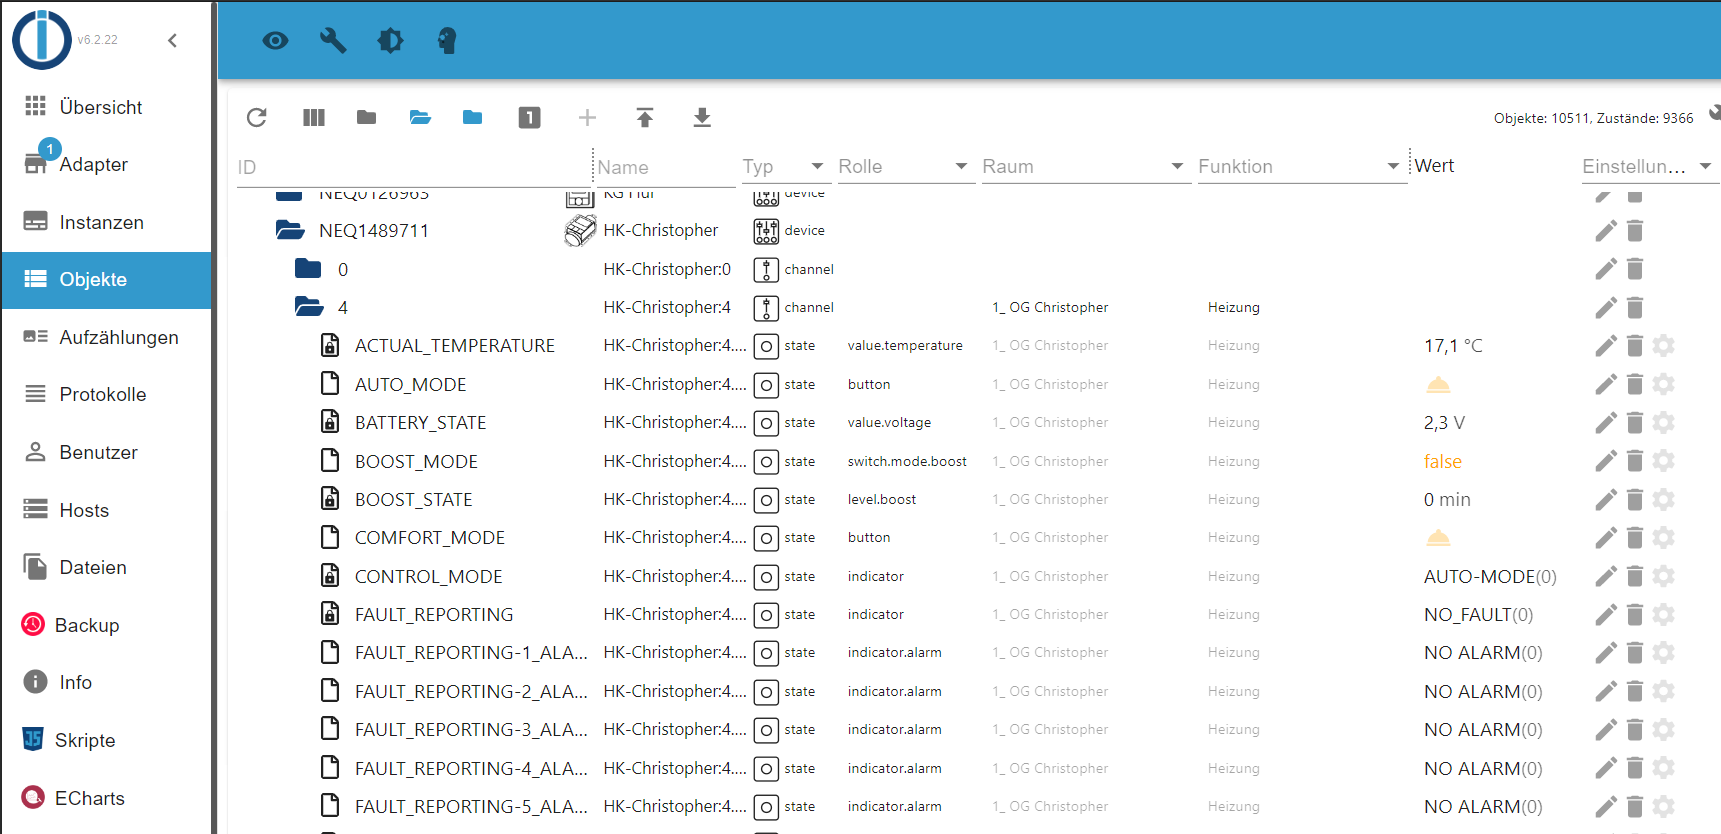The image size is (1721, 834).
Task: Open column configuration icon
Action: (314, 118)
